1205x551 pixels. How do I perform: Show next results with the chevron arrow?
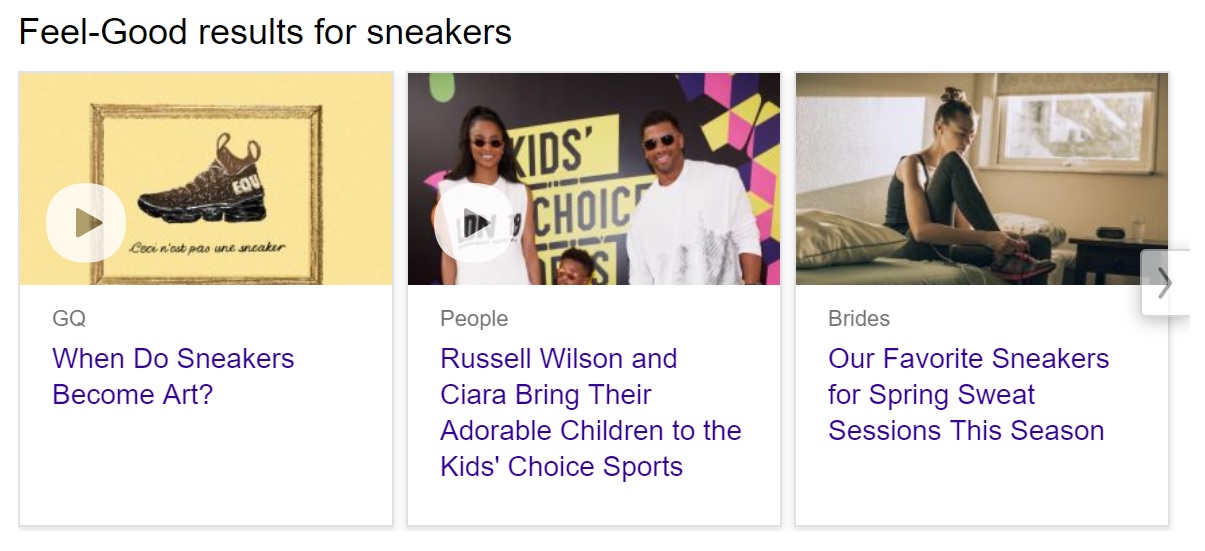coord(1165,283)
